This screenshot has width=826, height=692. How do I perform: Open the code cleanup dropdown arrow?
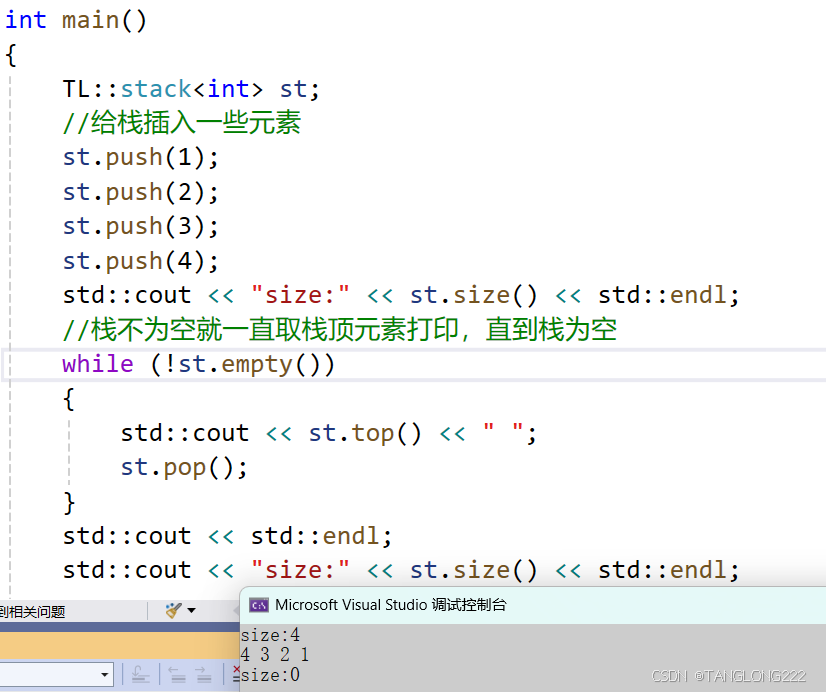192,611
